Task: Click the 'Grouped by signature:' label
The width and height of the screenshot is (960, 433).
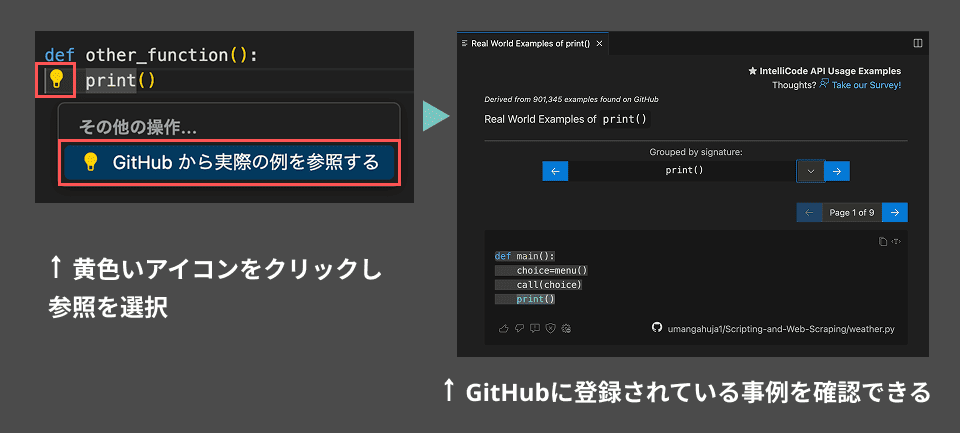Action: coord(696,151)
